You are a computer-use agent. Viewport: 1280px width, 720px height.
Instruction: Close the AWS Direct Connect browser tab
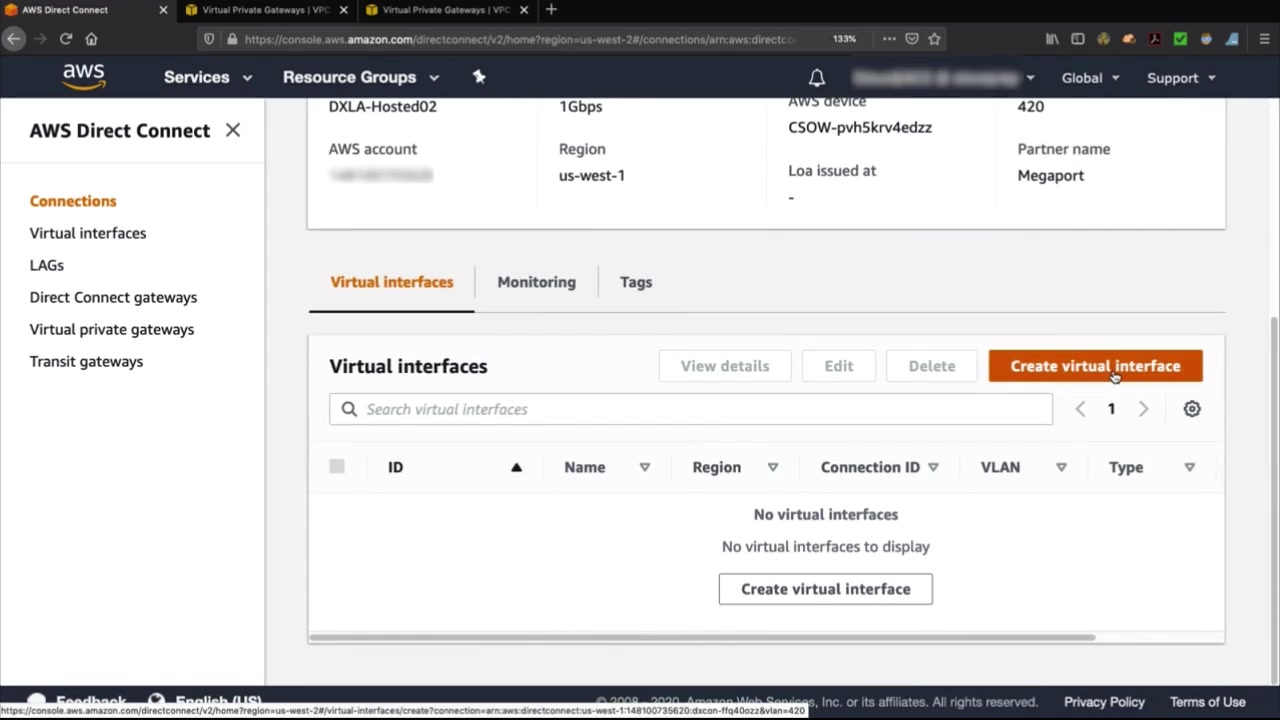point(163,10)
